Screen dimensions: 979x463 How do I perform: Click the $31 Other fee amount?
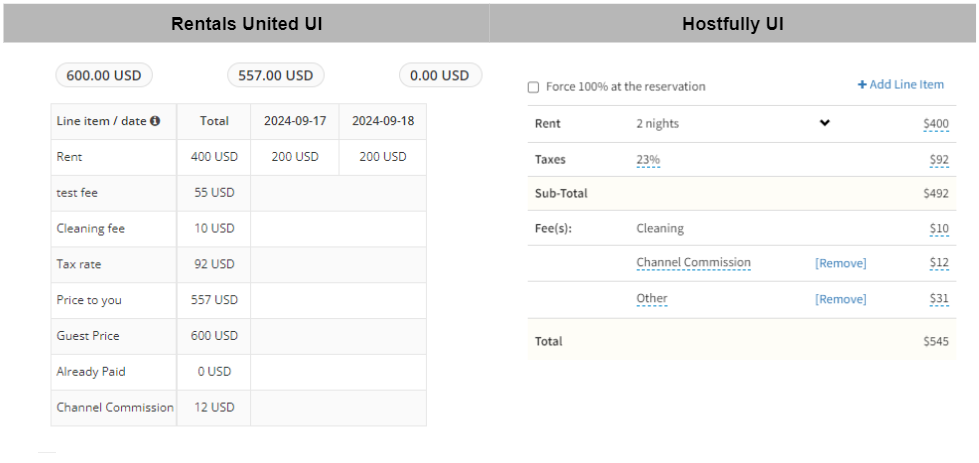click(x=939, y=299)
